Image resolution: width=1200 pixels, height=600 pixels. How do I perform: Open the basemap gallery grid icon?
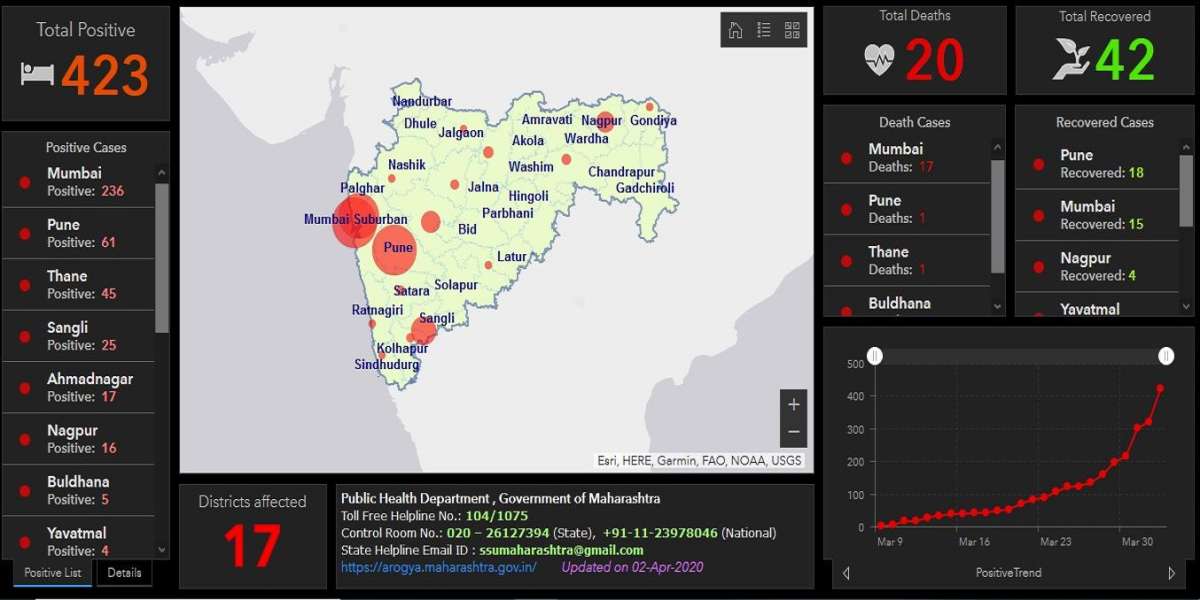point(792,30)
